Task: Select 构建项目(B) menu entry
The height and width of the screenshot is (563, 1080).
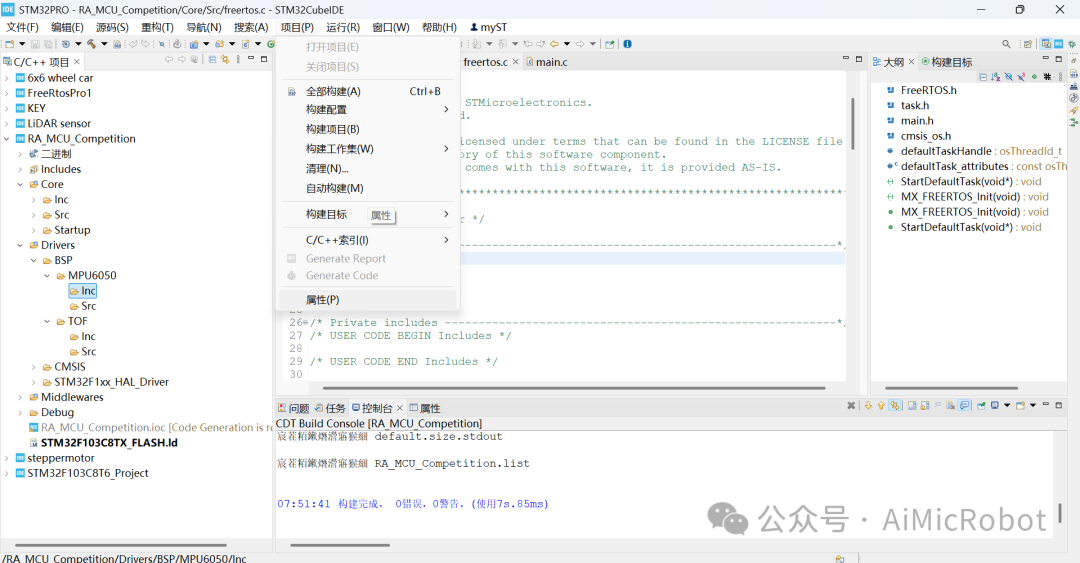Action: pos(368,129)
